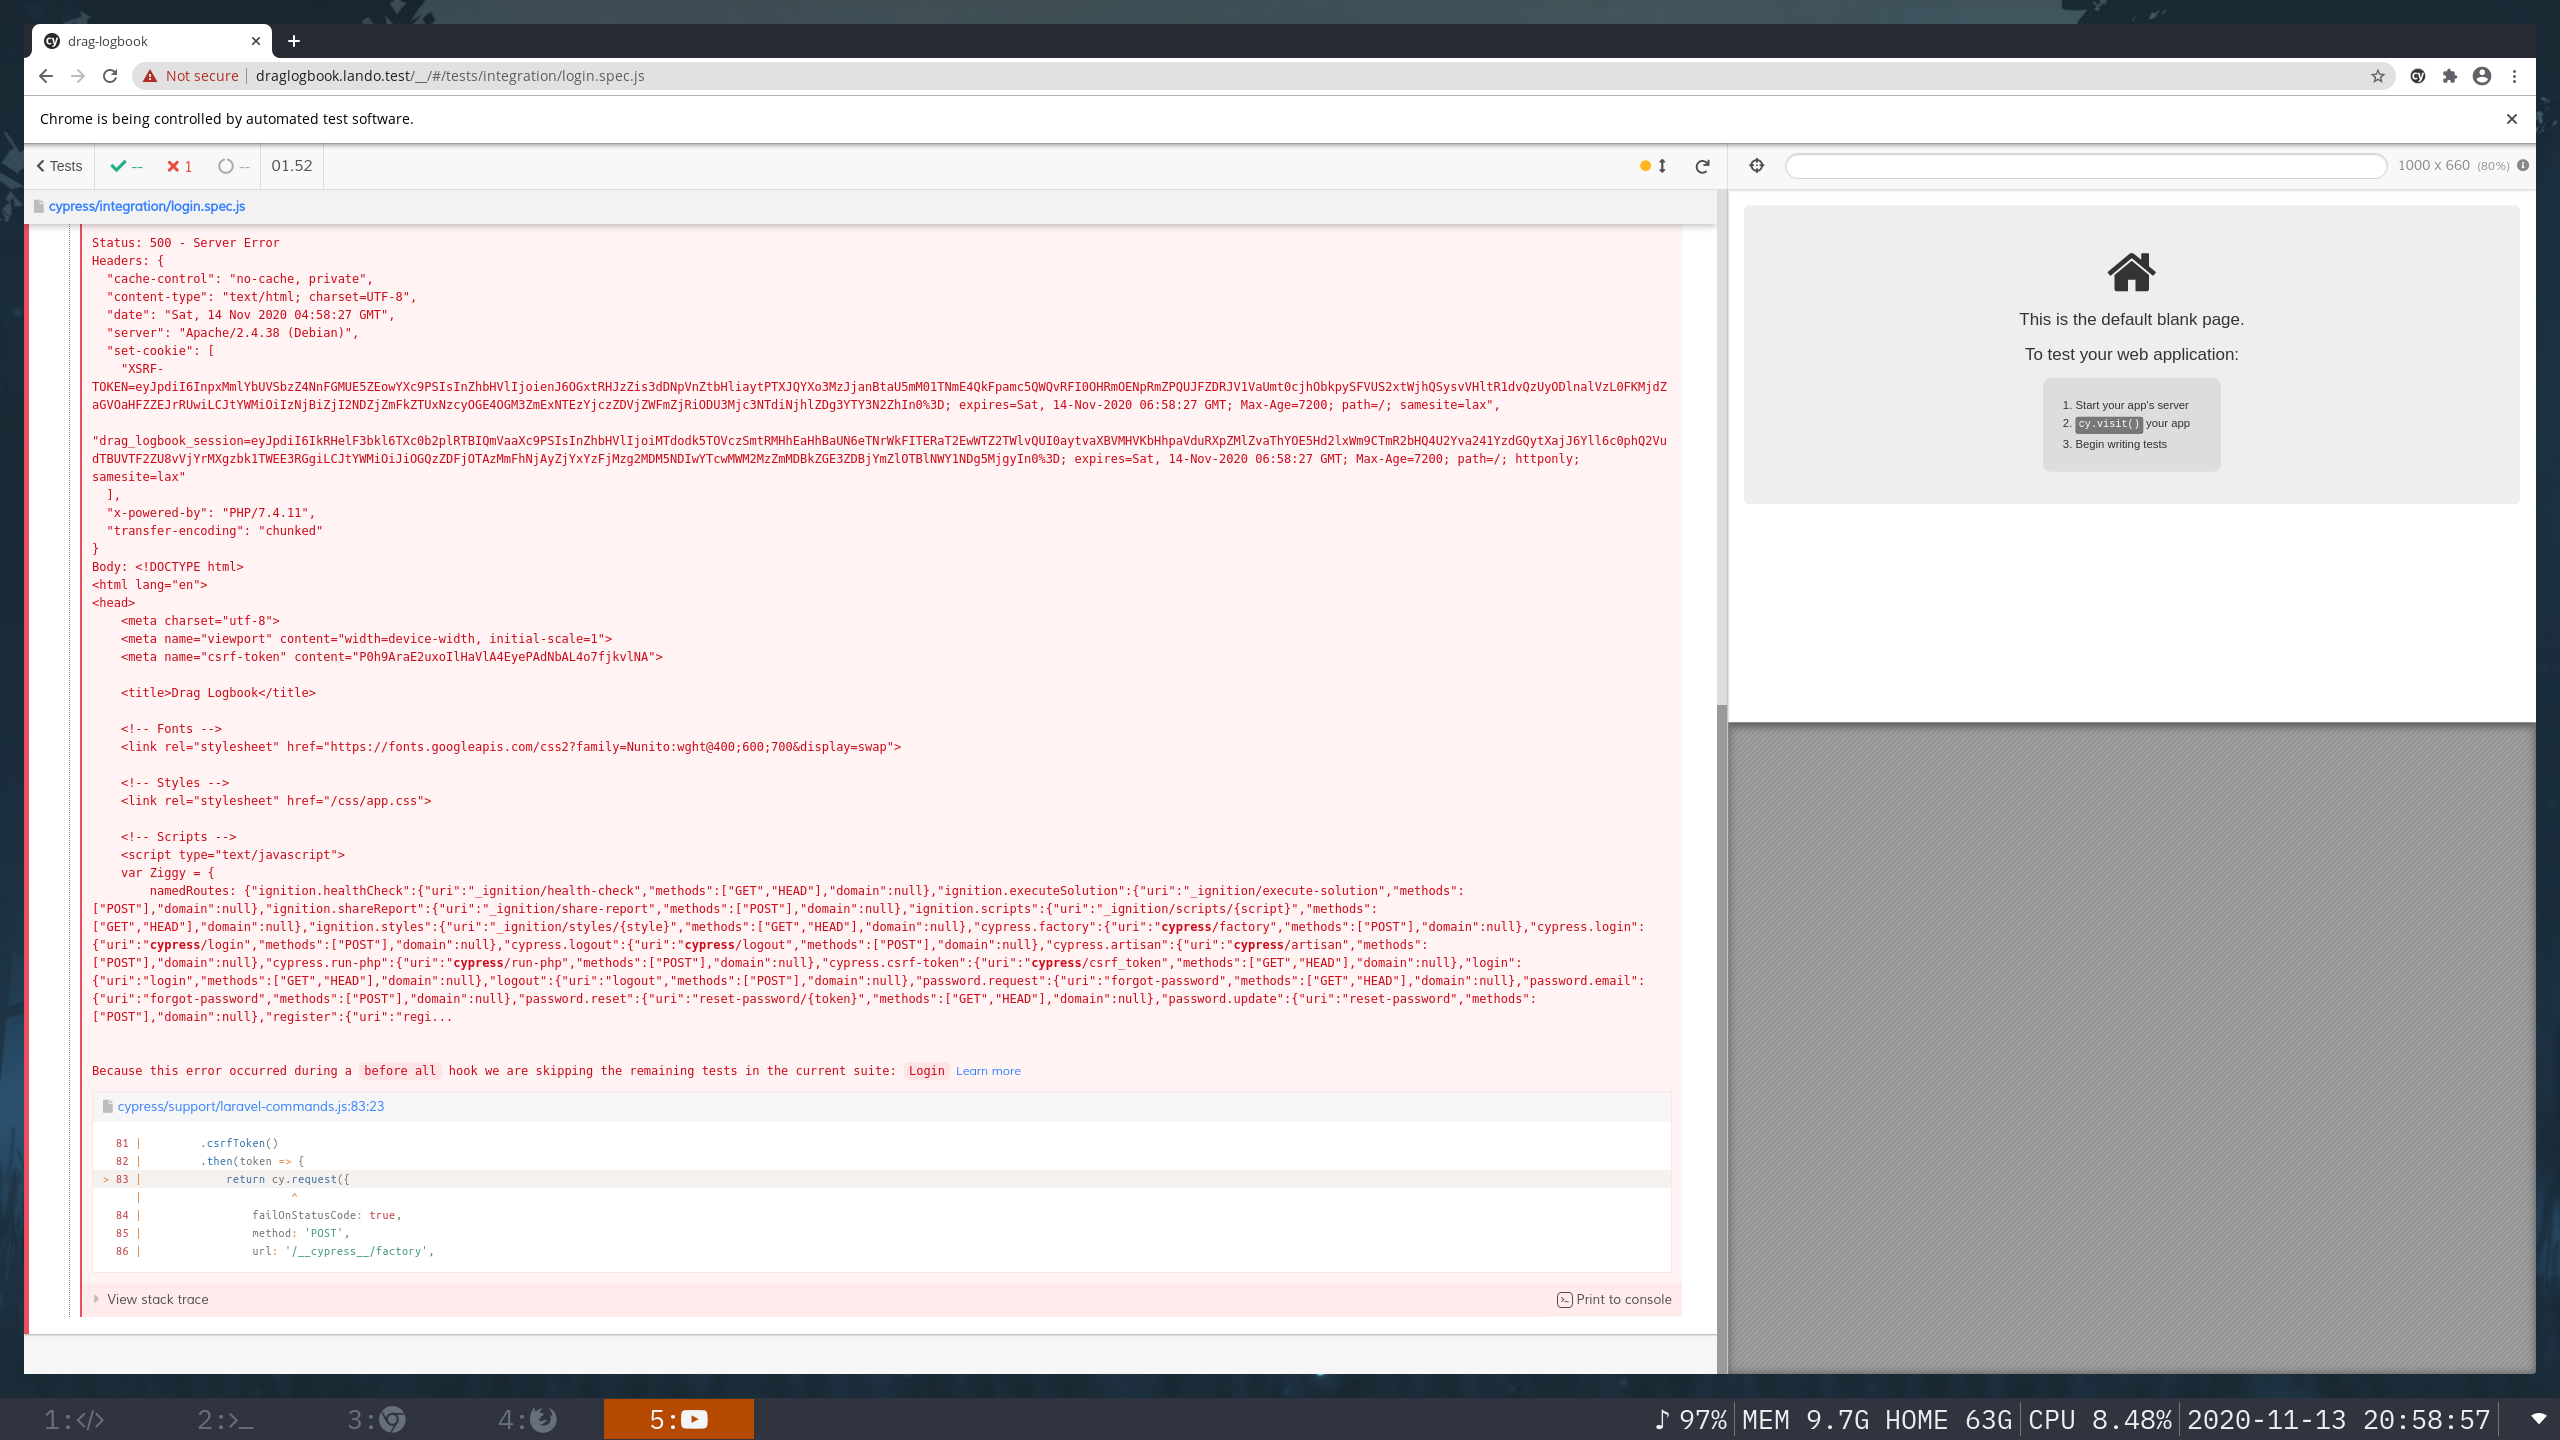
Task: Click the elapsed test timer showing 01.52
Action: [290, 166]
